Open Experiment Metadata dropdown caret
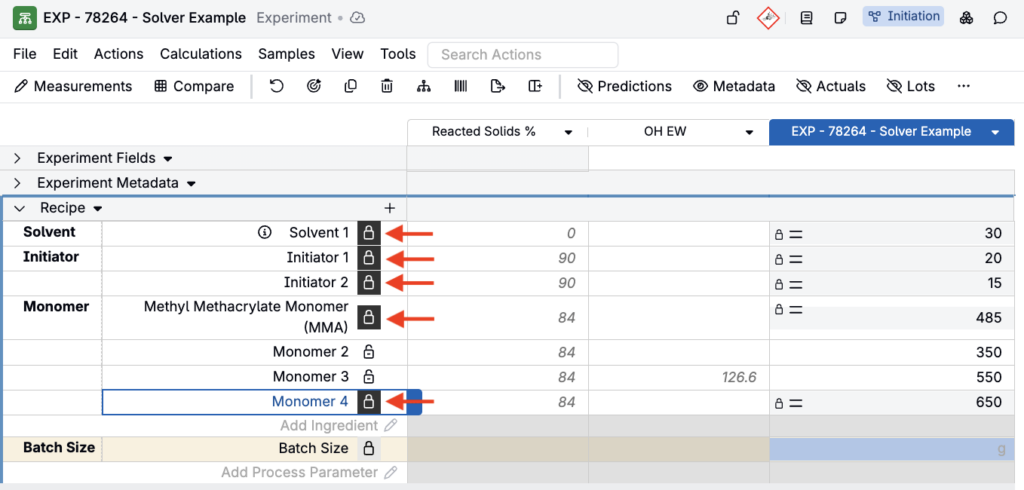The width and height of the screenshot is (1024, 490). (x=191, y=184)
